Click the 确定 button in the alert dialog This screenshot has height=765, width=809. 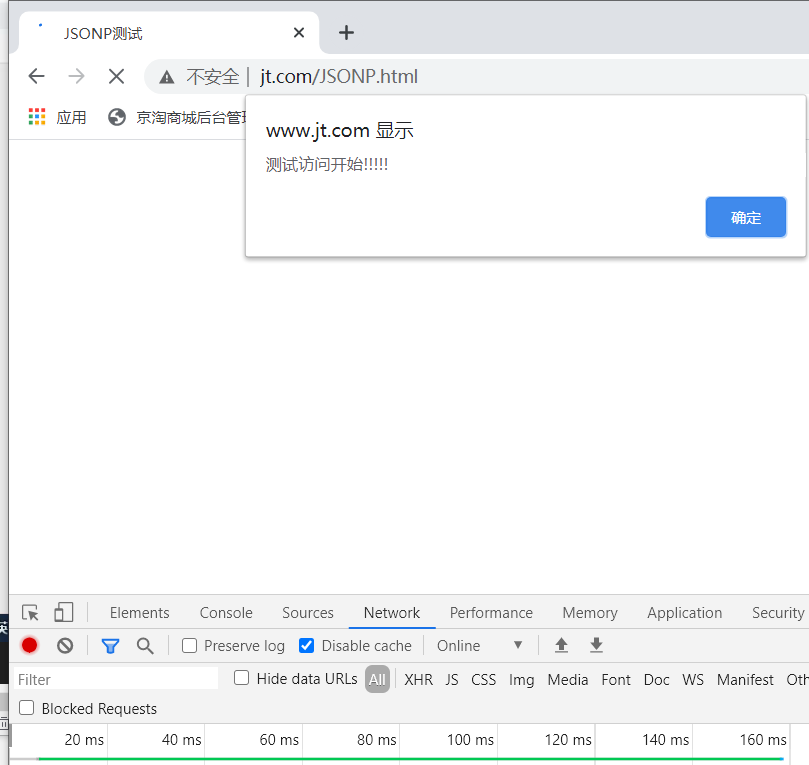[745, 217]
